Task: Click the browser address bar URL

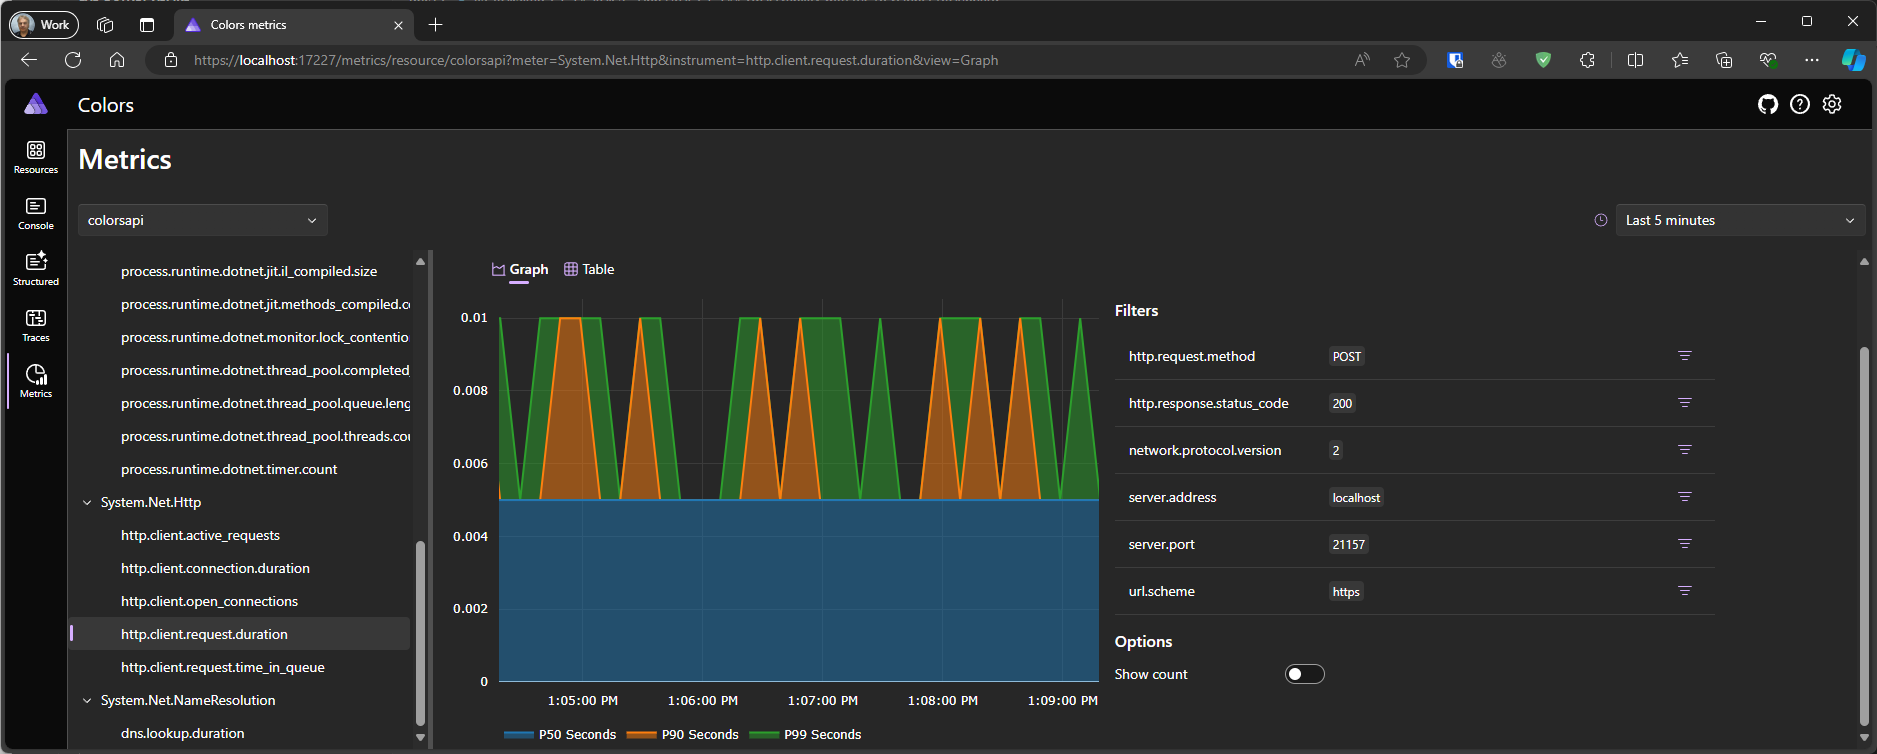Action: point(596,60)
